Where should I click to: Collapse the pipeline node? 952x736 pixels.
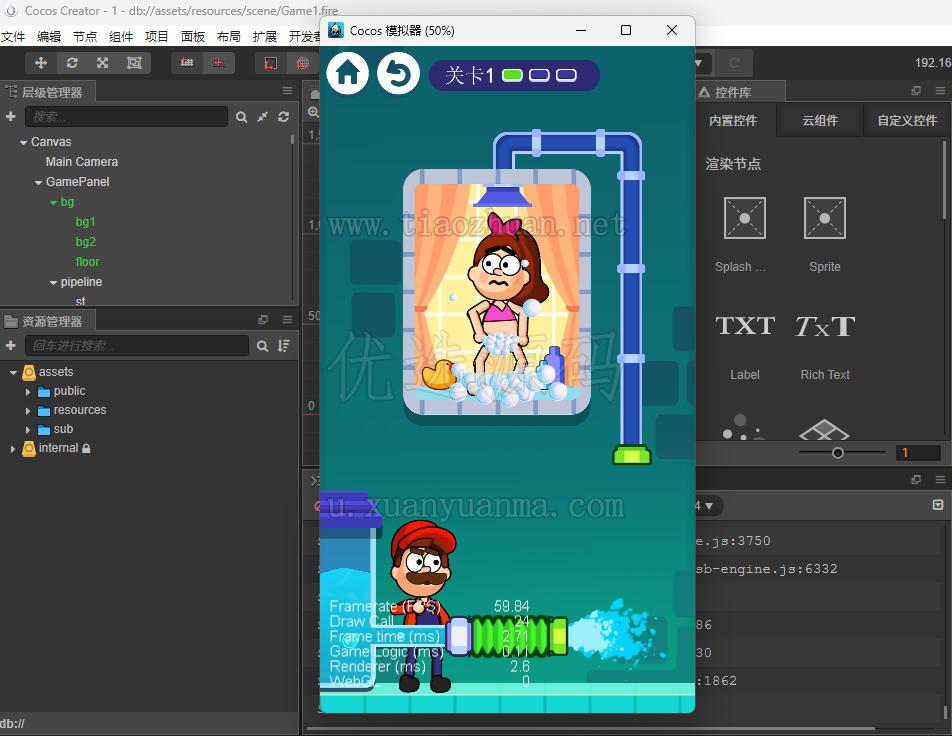(x=53, y=282)
